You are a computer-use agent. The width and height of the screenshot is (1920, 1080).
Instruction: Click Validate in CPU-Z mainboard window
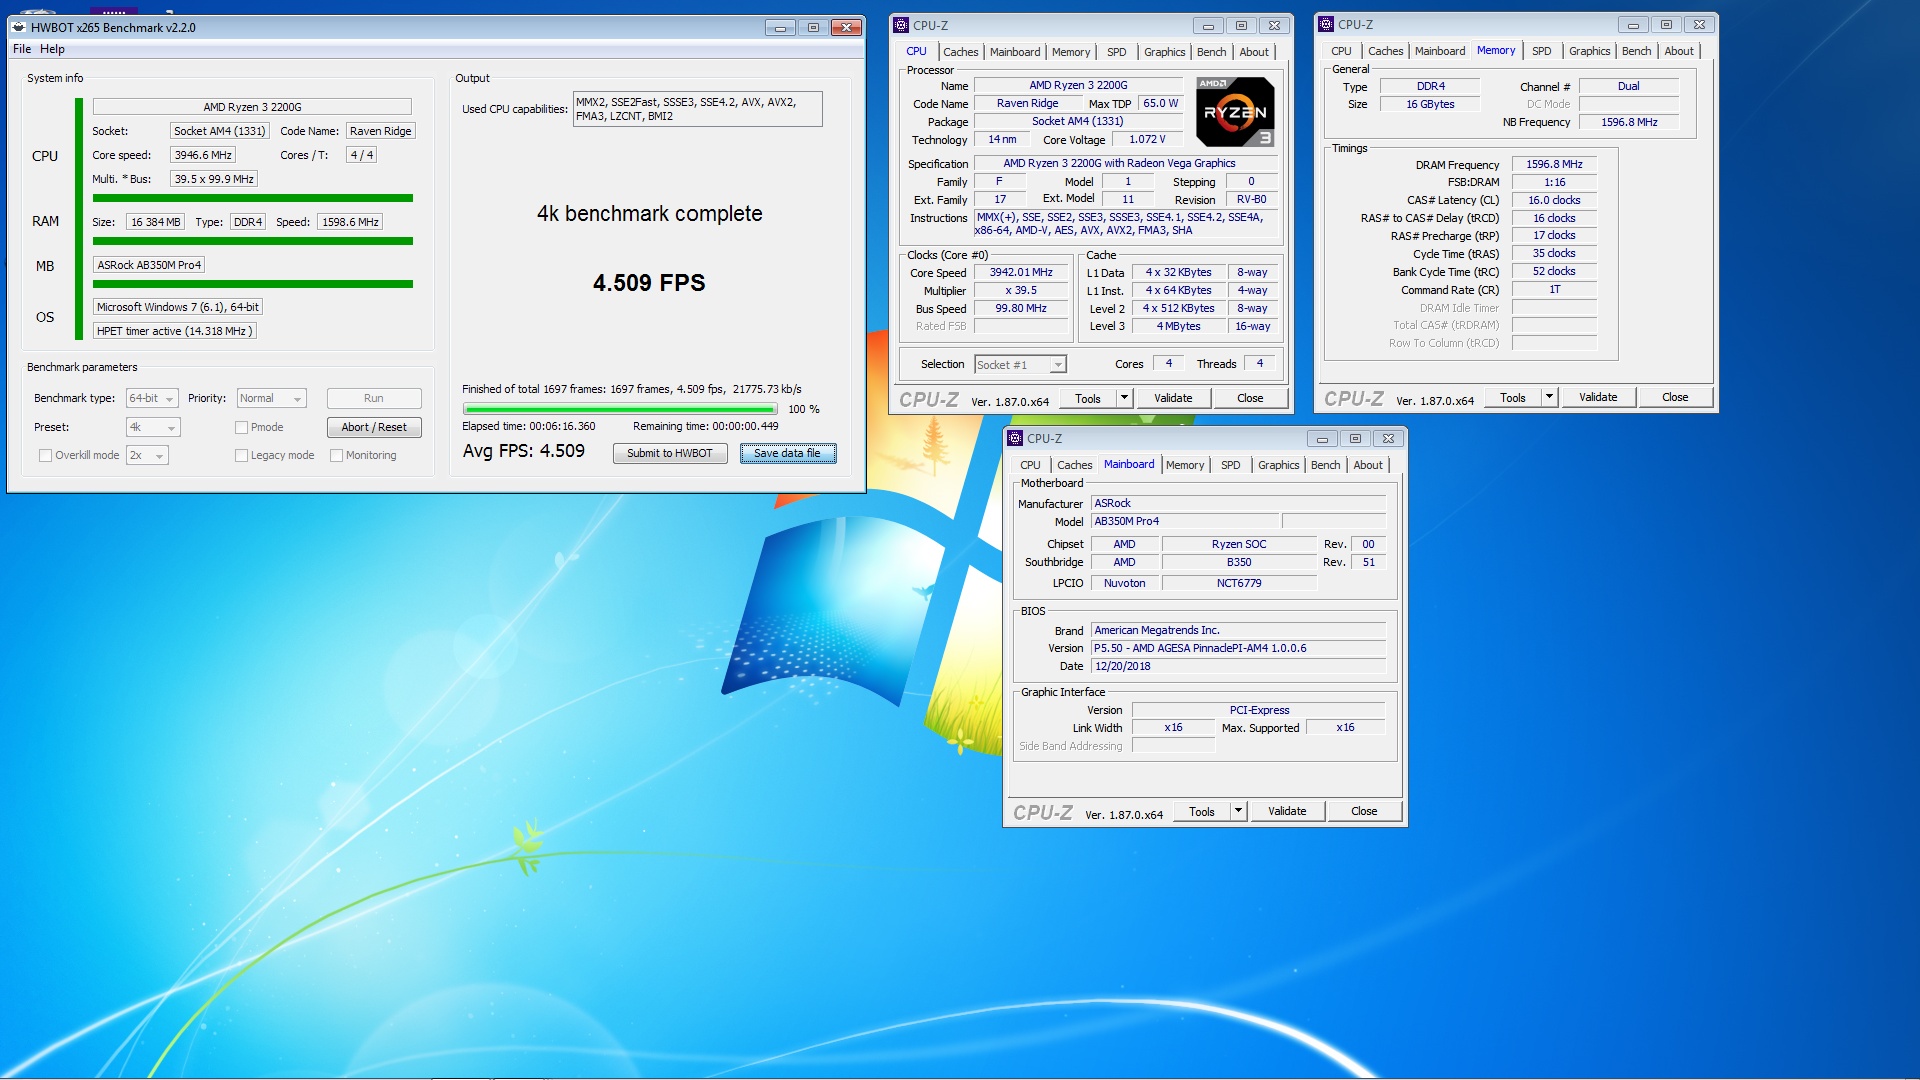point(1287,811)
